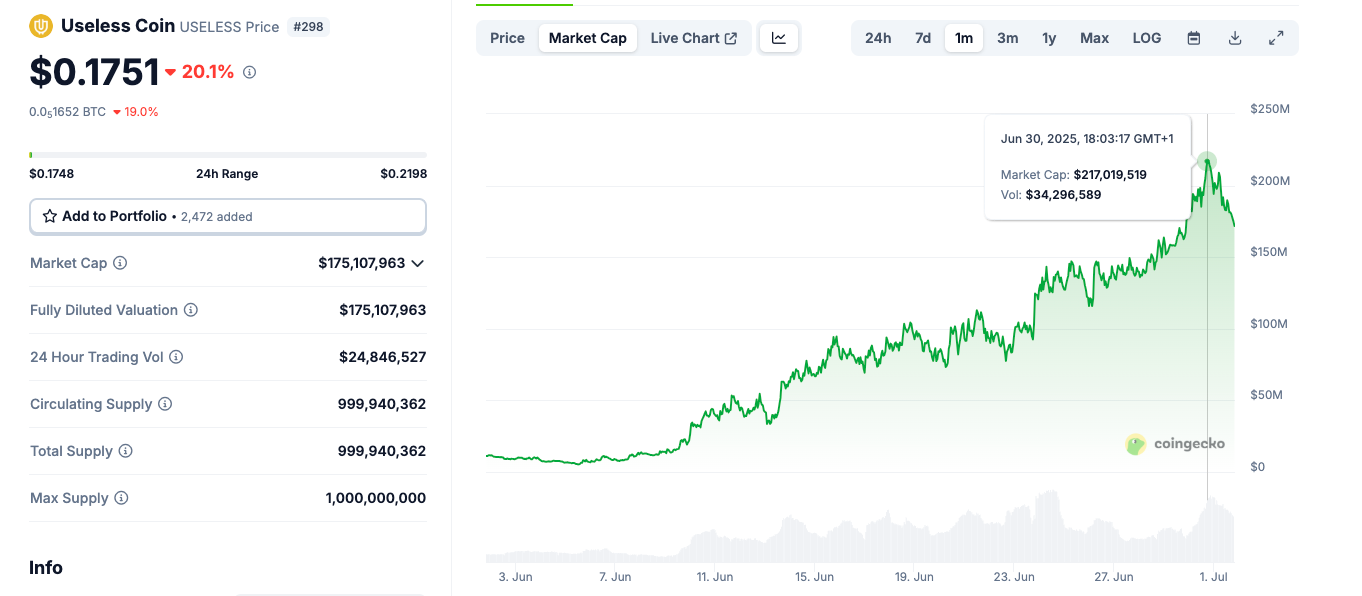The image size is (1362, 596).
Task: Click info icon next to Market Cap
Action: (x=120, y=263)
